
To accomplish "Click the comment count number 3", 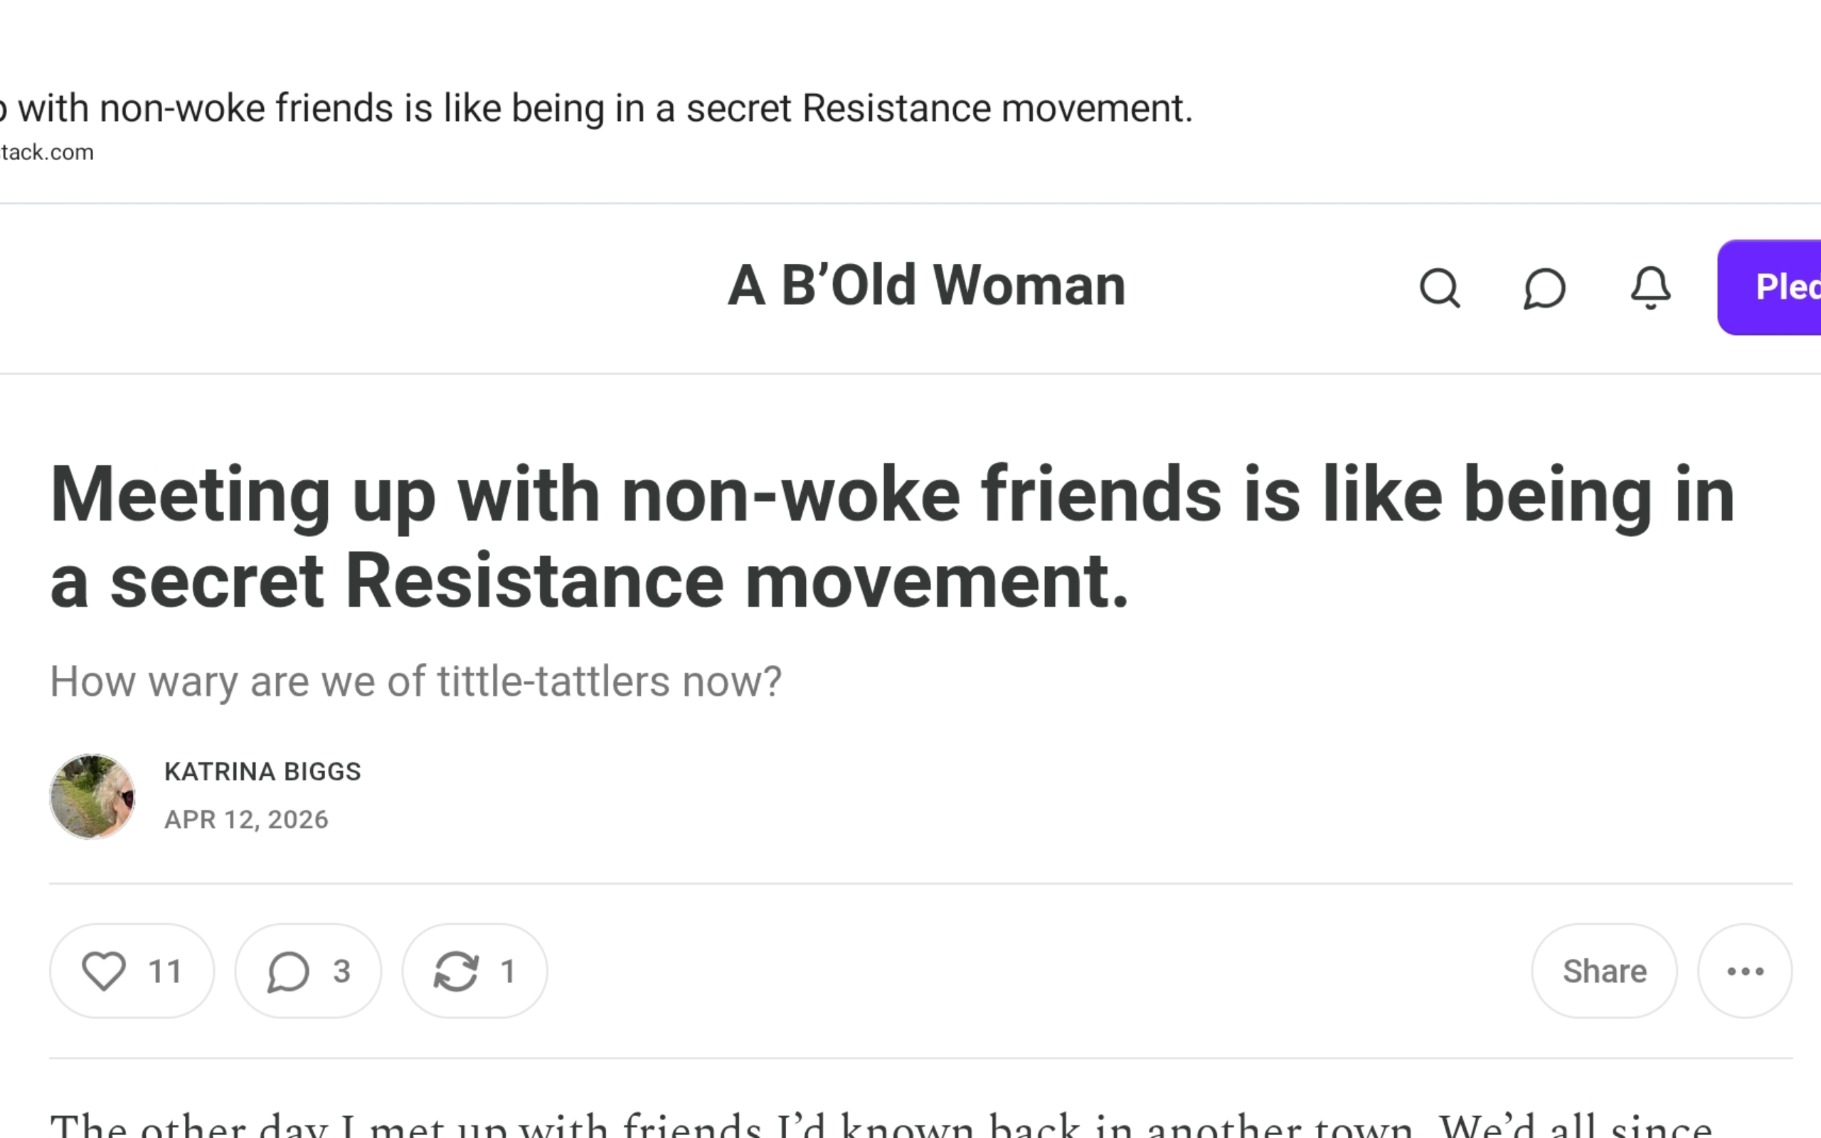I will (341, 970).
